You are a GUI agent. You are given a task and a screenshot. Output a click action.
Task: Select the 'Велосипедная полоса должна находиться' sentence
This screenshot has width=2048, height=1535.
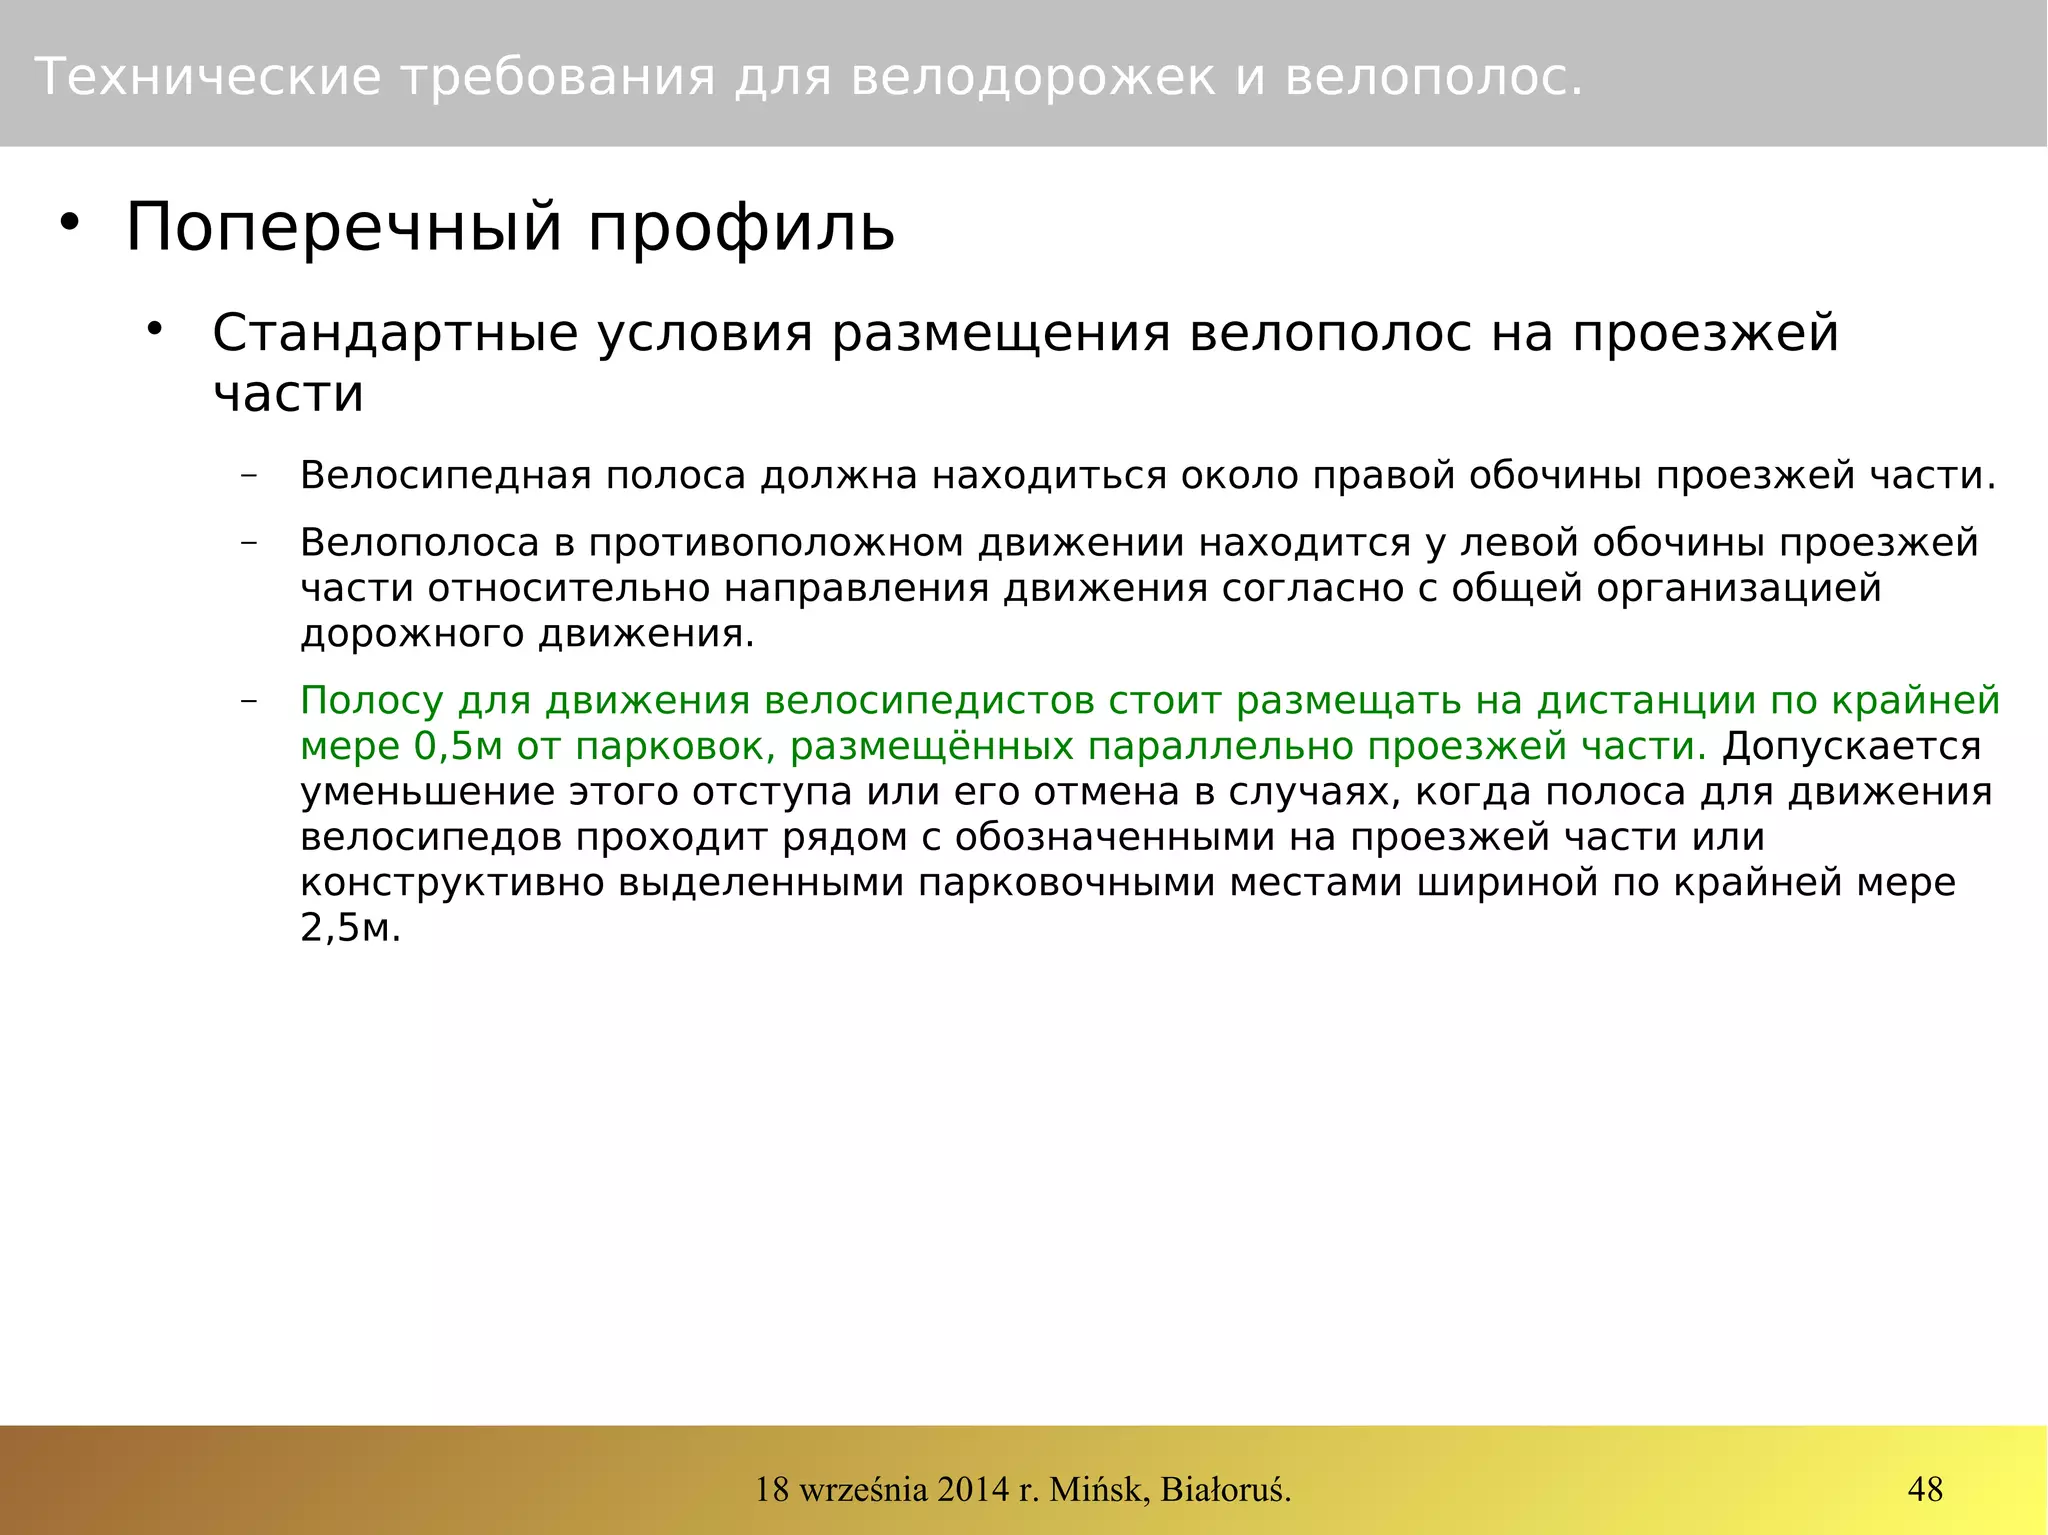pos(1146,475)
